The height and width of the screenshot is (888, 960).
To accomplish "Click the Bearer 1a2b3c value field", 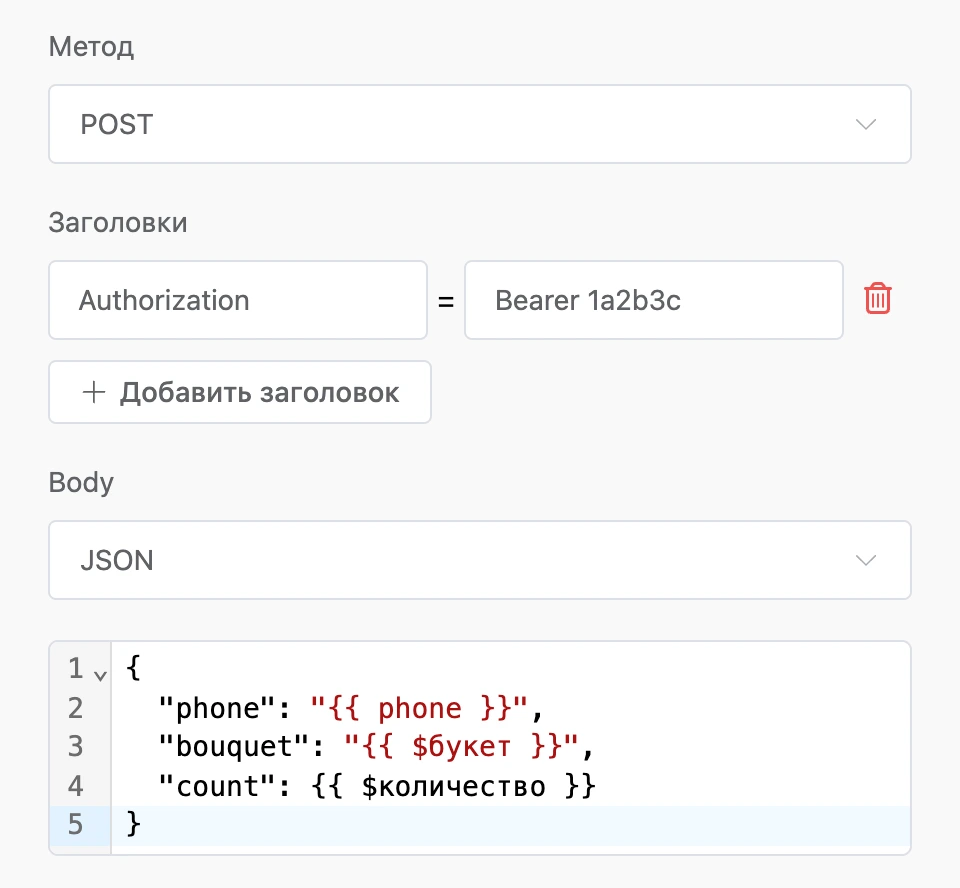I will pyautogui.click(x=654, y=300).
